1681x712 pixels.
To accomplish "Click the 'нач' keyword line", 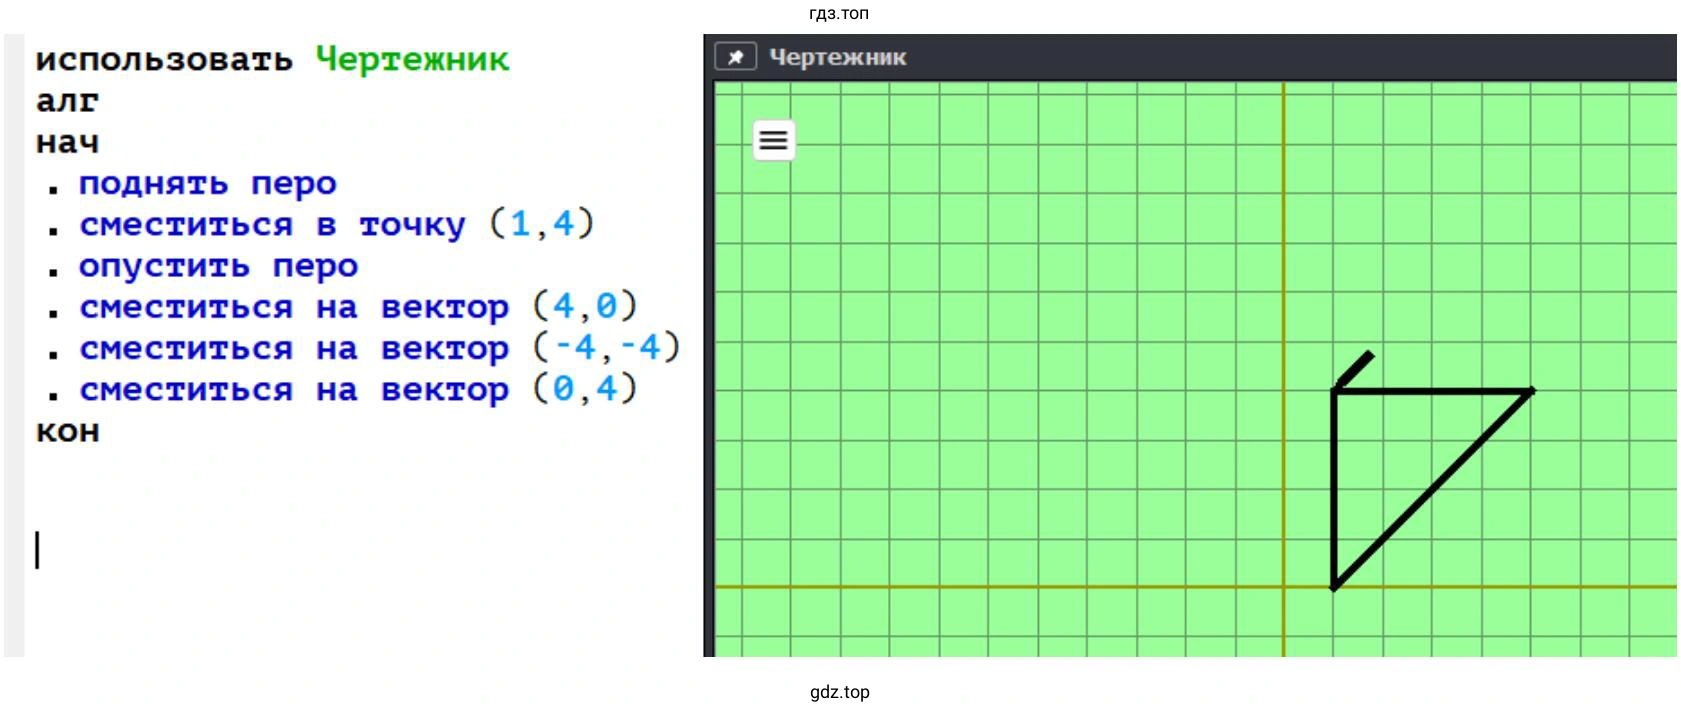I will pos(67,143).
